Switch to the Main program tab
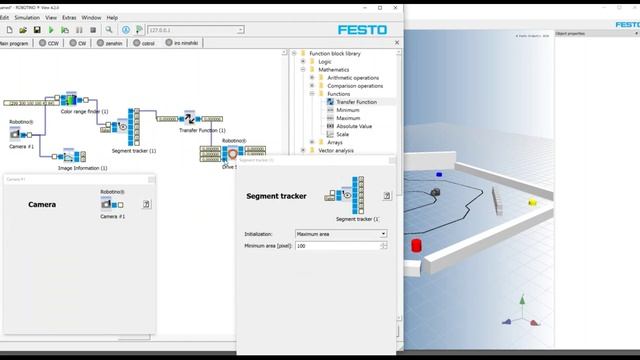Image resolution: width=640 pixels, height=360 pixels. [x=15, y=43]
